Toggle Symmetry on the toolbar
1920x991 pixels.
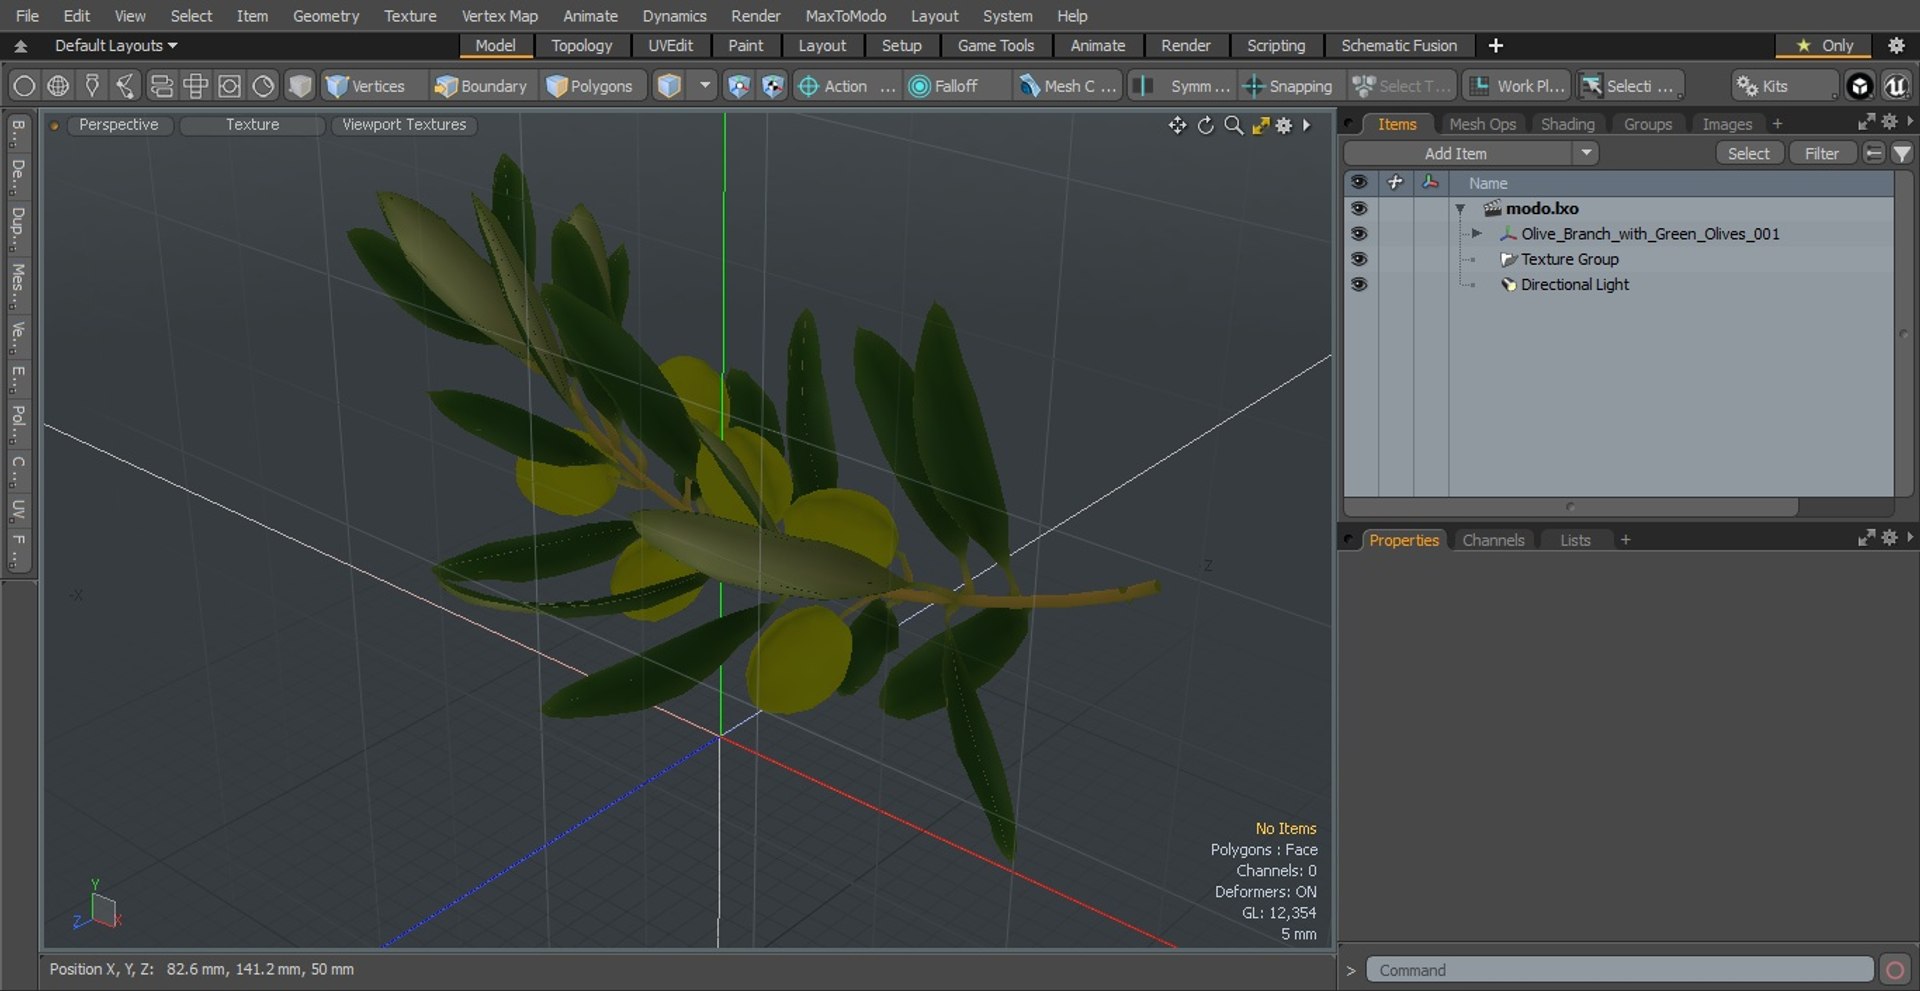(1184, 86)
